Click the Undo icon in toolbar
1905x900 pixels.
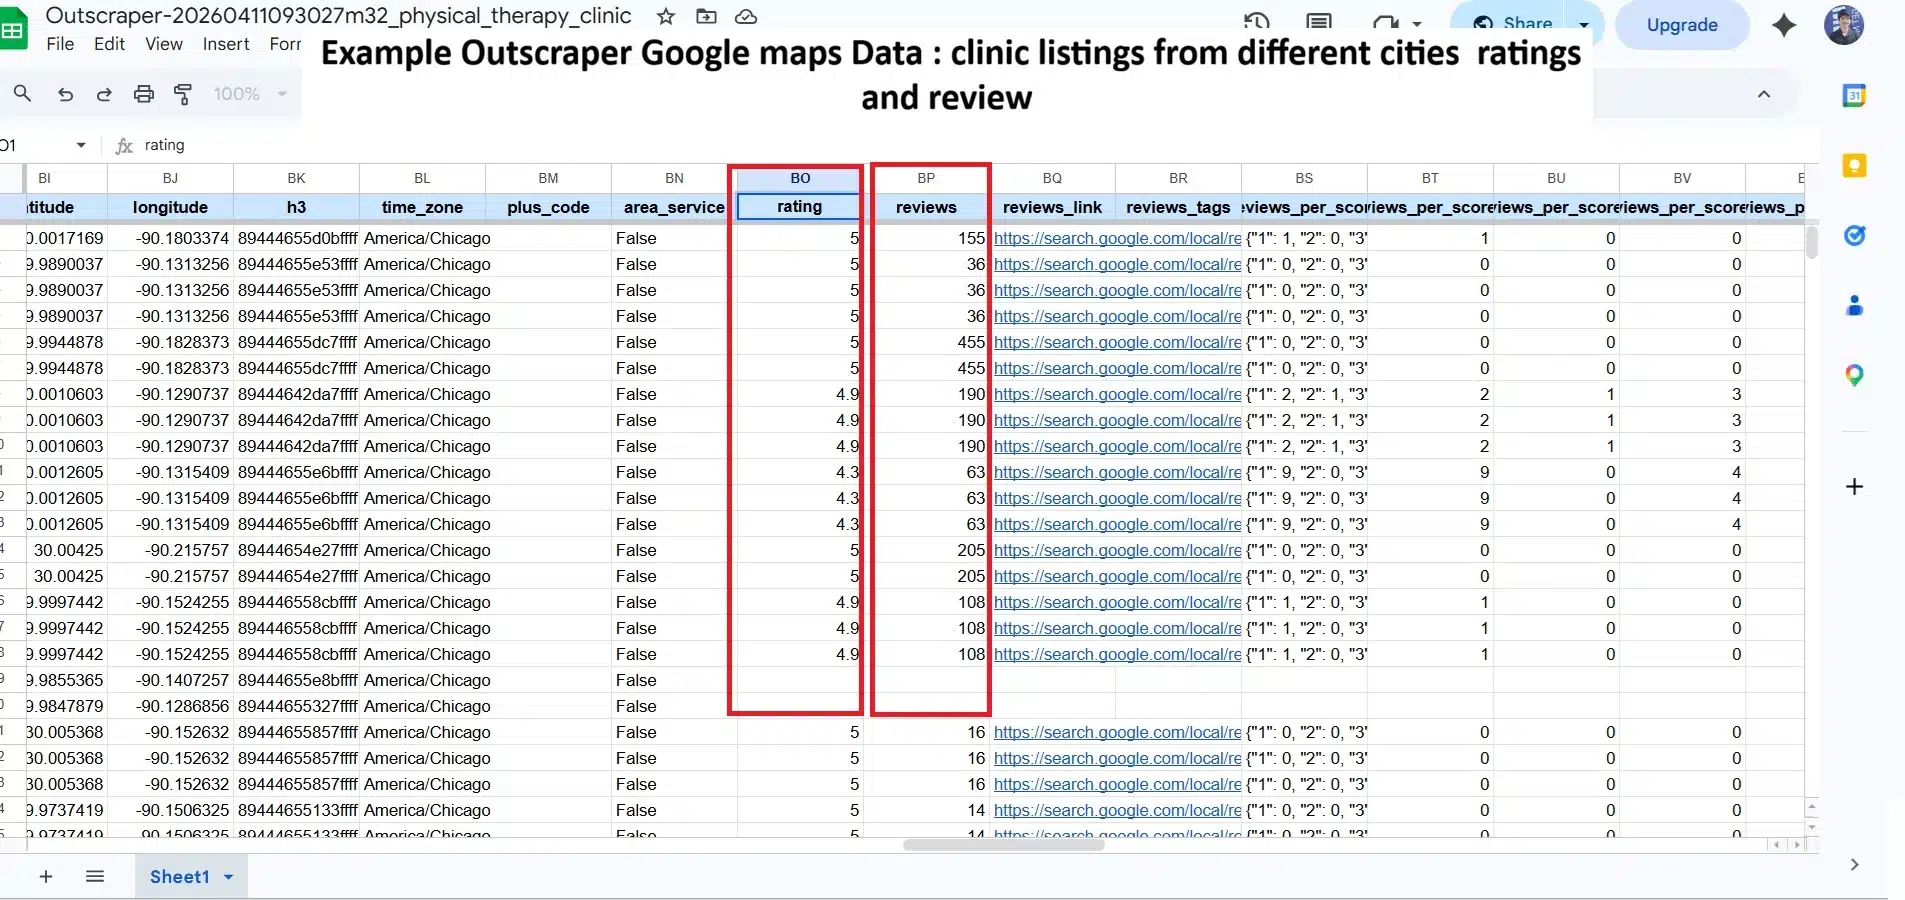point(65,94)
